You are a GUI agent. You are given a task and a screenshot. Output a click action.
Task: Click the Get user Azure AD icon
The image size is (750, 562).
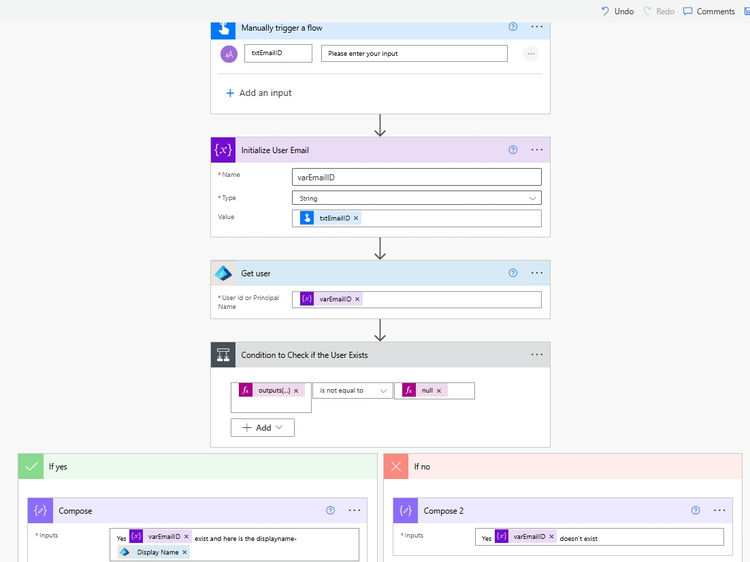pos(223,273)
